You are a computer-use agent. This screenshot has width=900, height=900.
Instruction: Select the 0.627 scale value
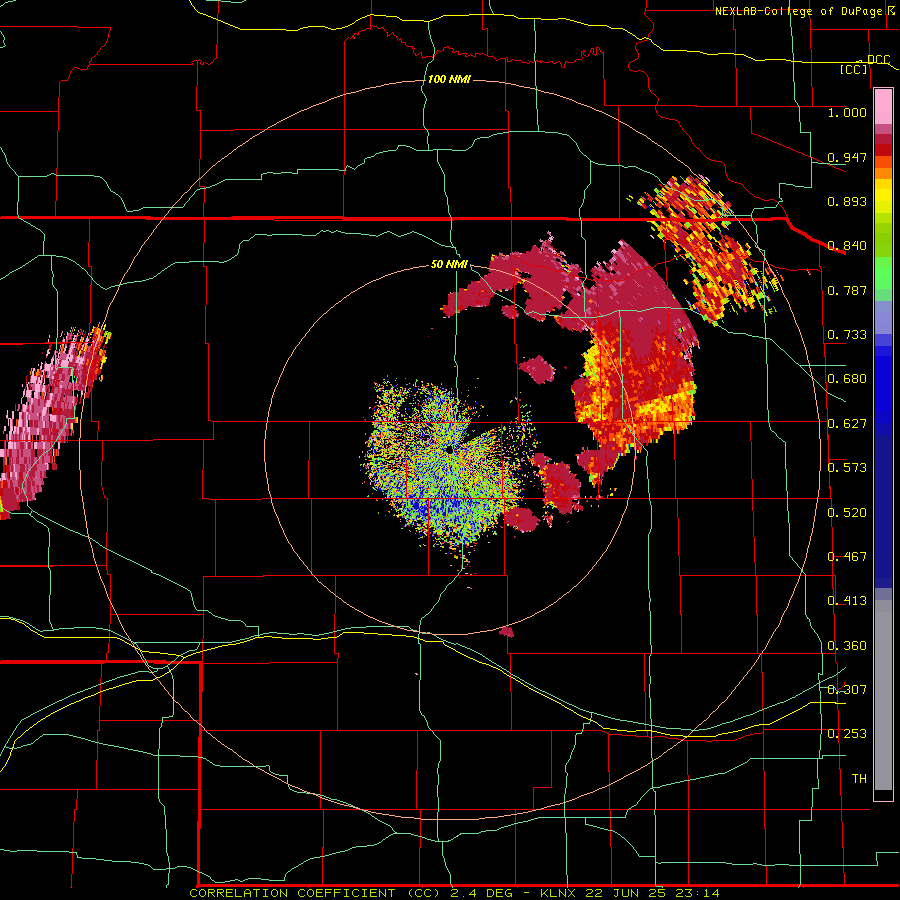coord(847,424)
